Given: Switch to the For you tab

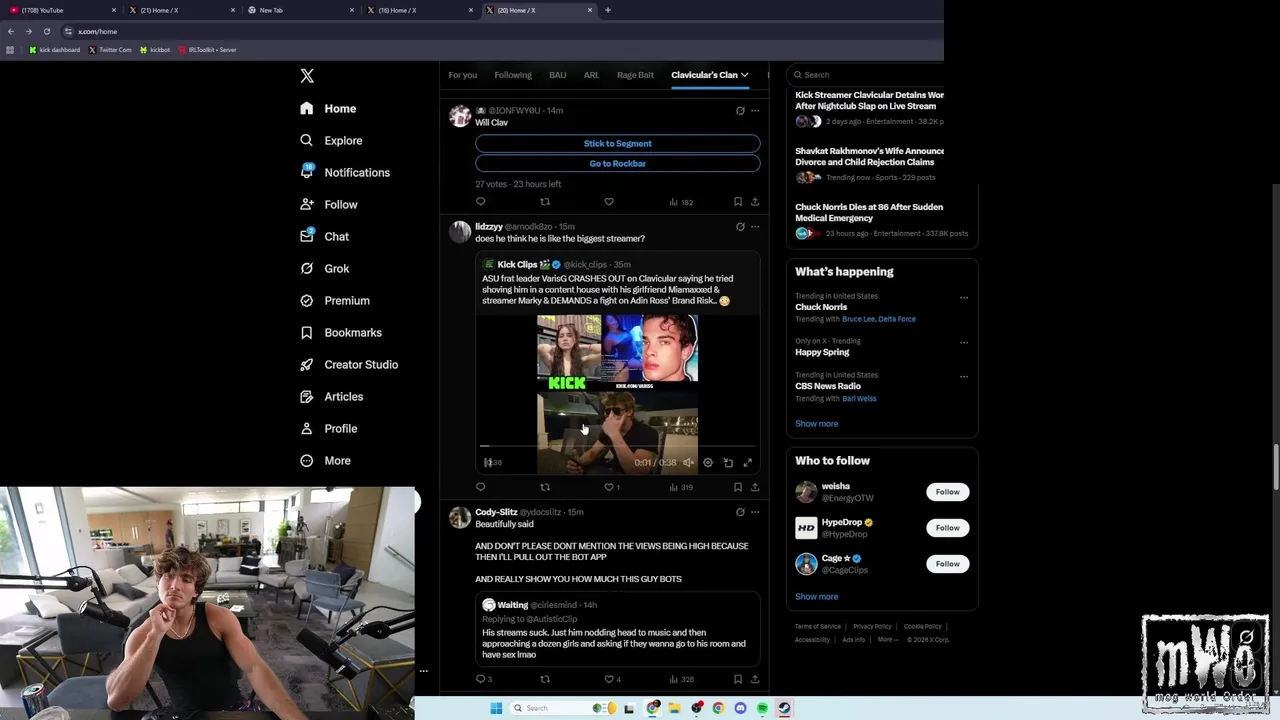Looking at the screenshot, I should point(462,75).
